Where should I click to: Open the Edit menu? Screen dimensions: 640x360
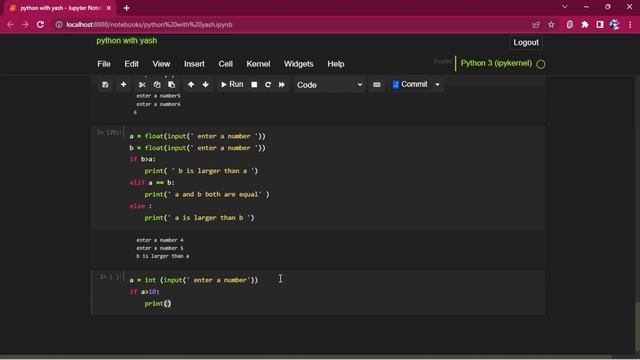[x=131, y=64]
